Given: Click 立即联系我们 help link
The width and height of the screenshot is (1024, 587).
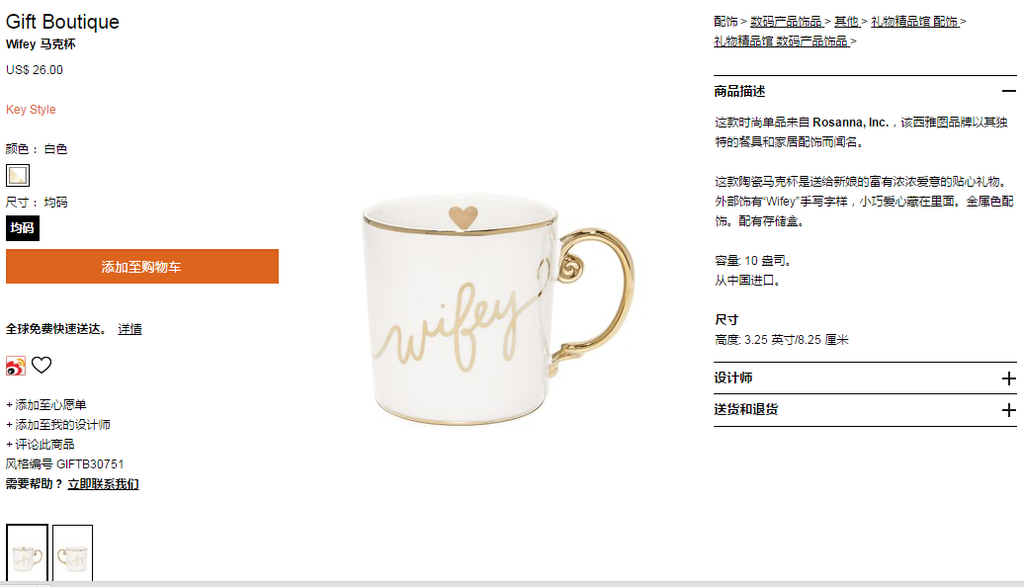Looking at the screenshot, I should pyautogui.click(x=103, y=484).
